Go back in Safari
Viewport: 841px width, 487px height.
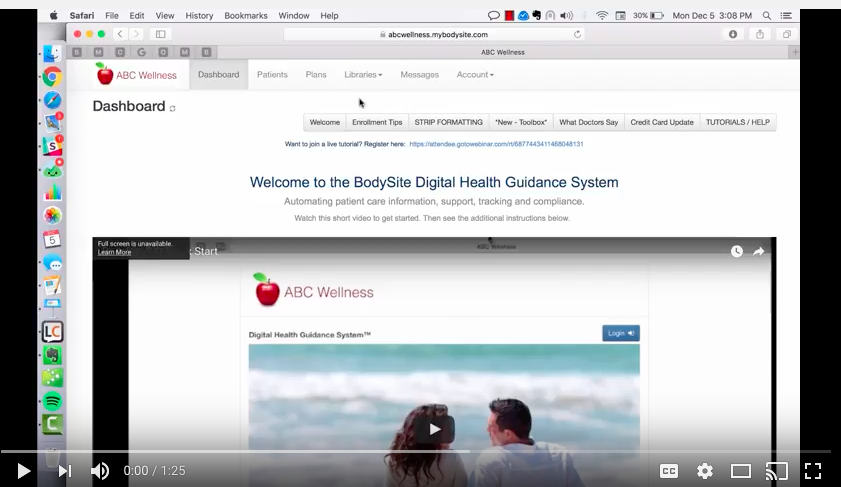point(120,34)
